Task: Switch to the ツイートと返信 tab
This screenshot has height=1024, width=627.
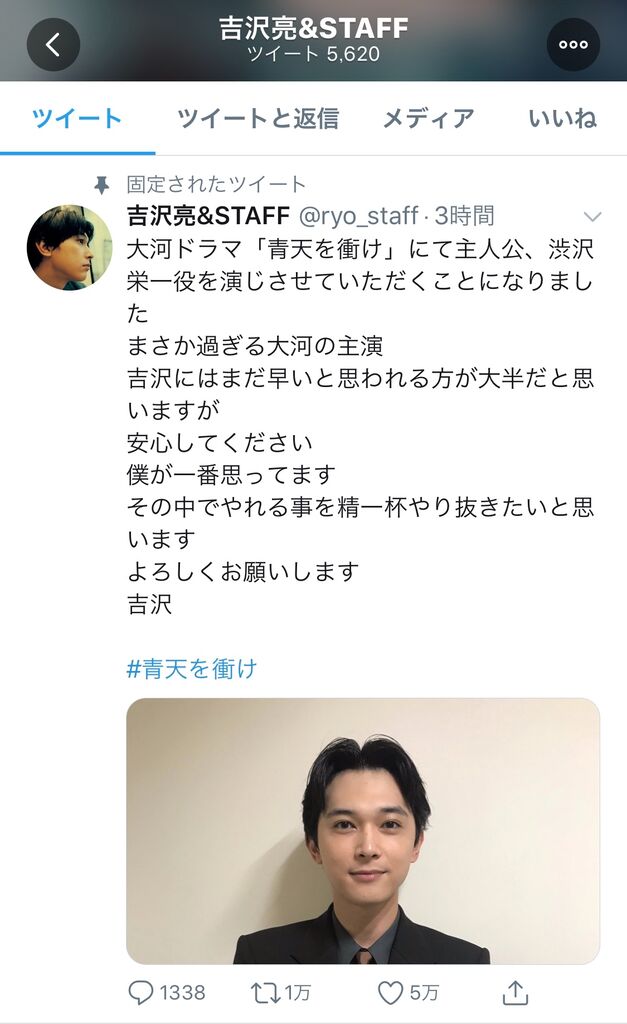Action: (258, 118)
